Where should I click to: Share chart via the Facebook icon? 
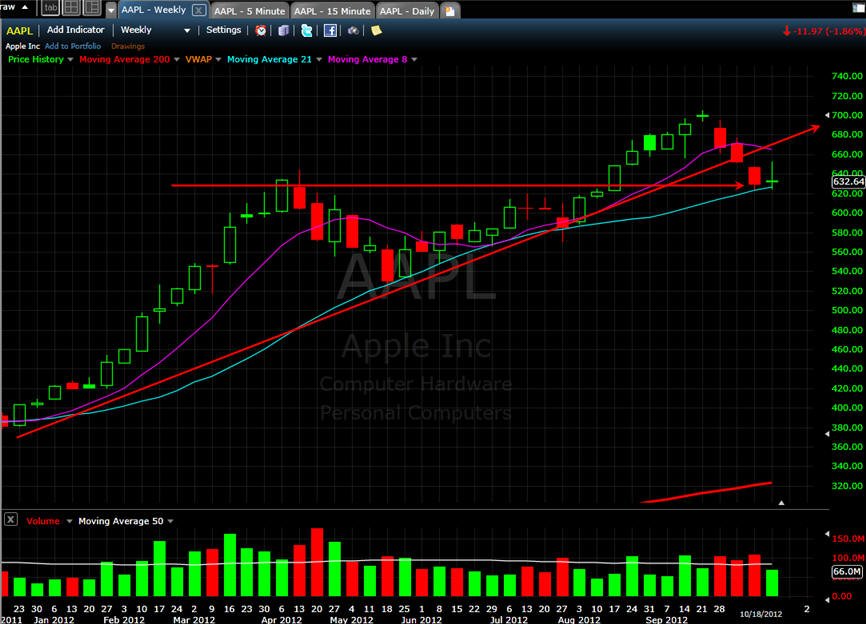click(330, 30)
